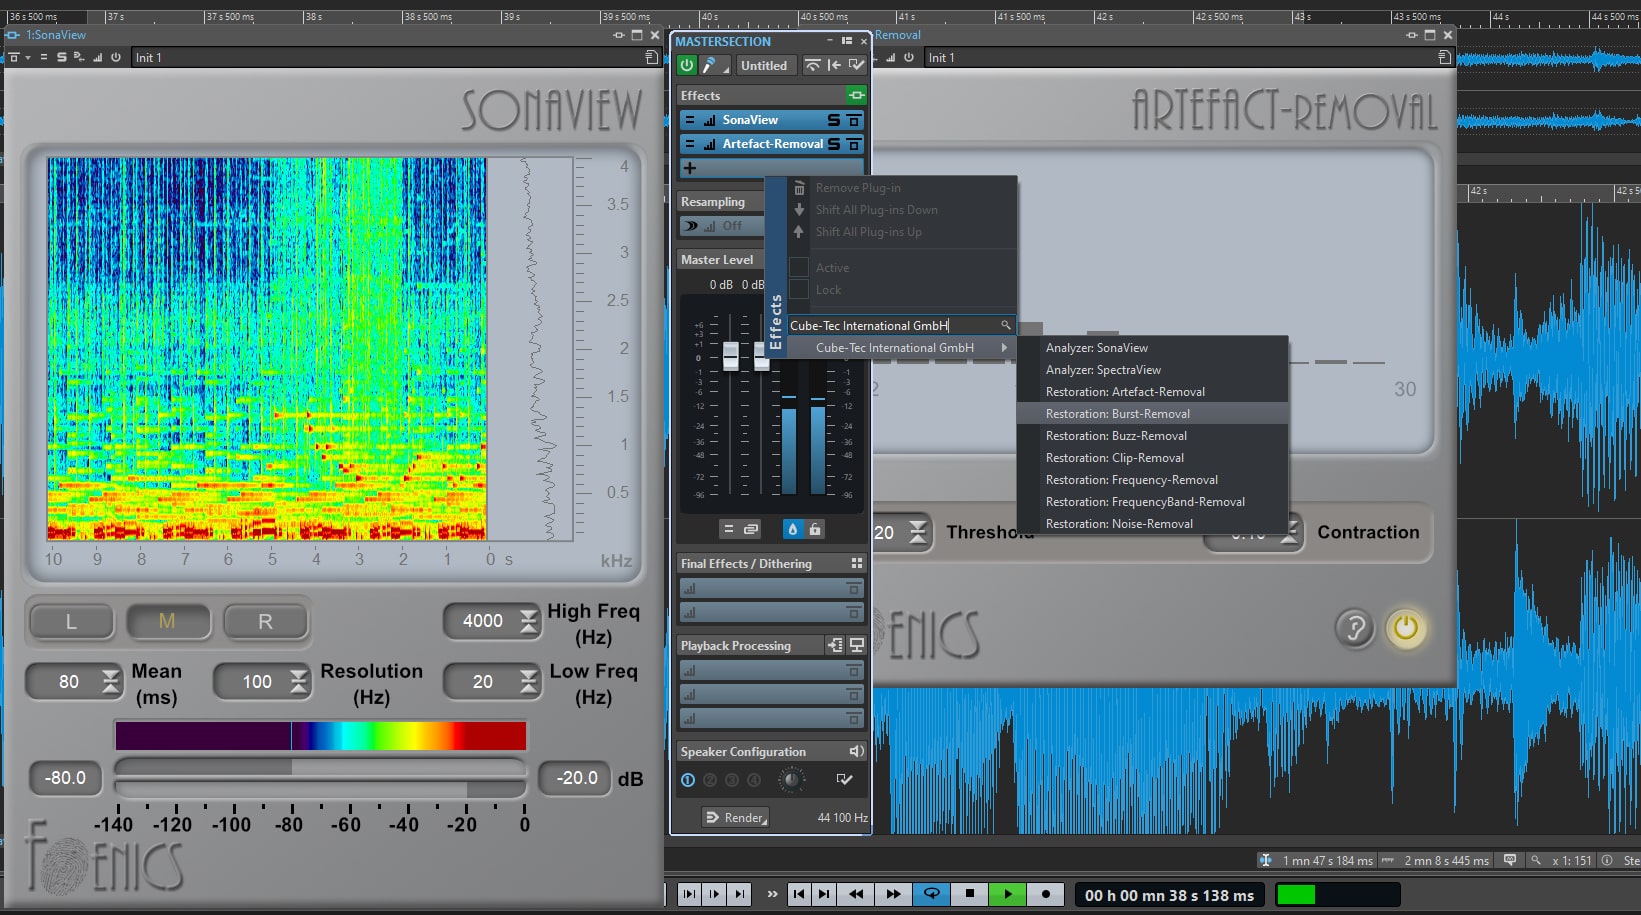
Task: Add a new effect slot with the plus button
Action: coord(691,168)
